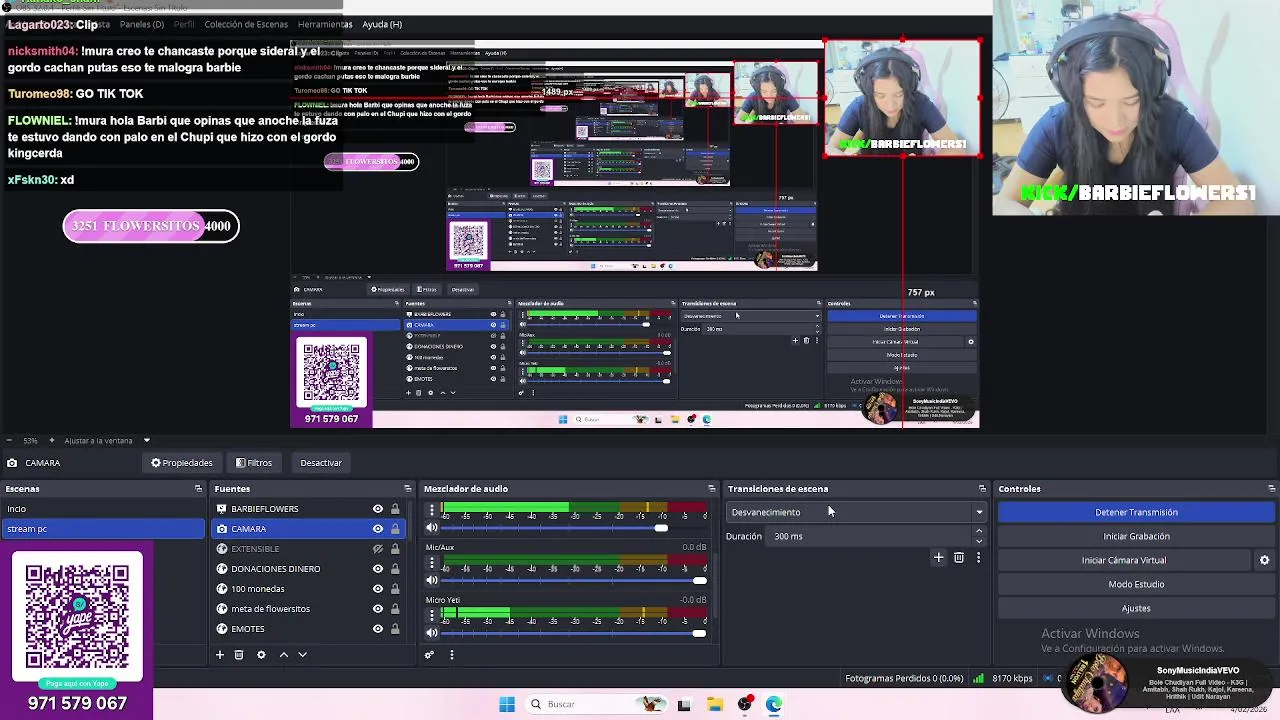Hide the 100 monedas source
This screenshot has height=720, width=1280.
pyautogui.click(x=378, y=589)
